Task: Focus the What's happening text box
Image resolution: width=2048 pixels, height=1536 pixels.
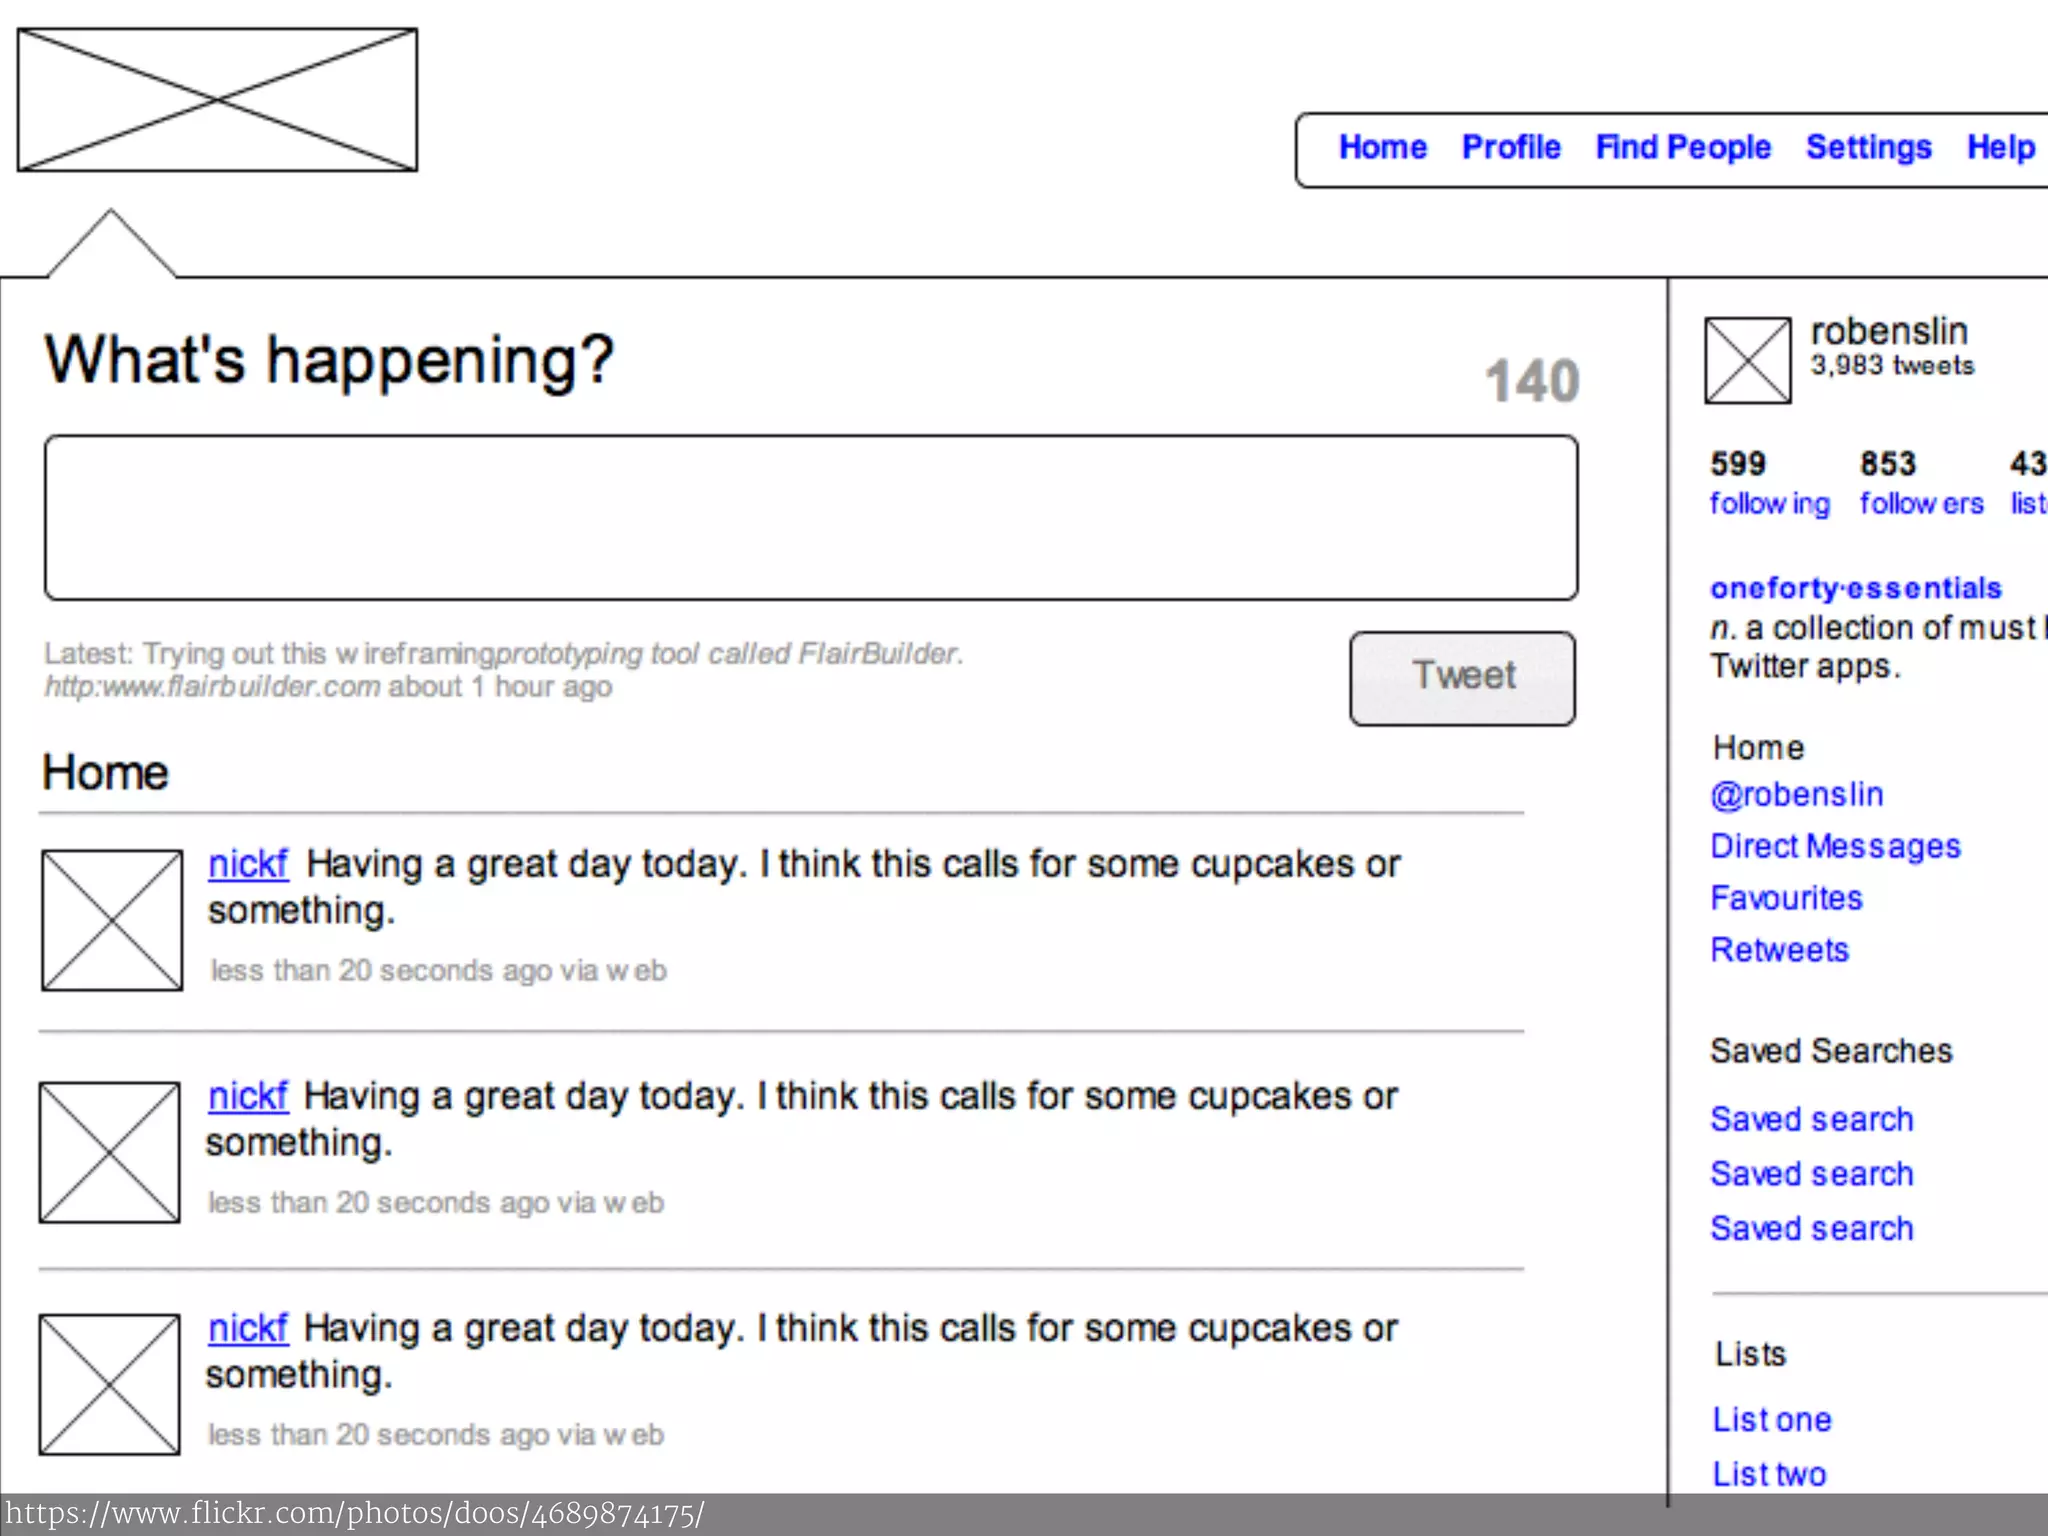Action: tap(810, 517)
